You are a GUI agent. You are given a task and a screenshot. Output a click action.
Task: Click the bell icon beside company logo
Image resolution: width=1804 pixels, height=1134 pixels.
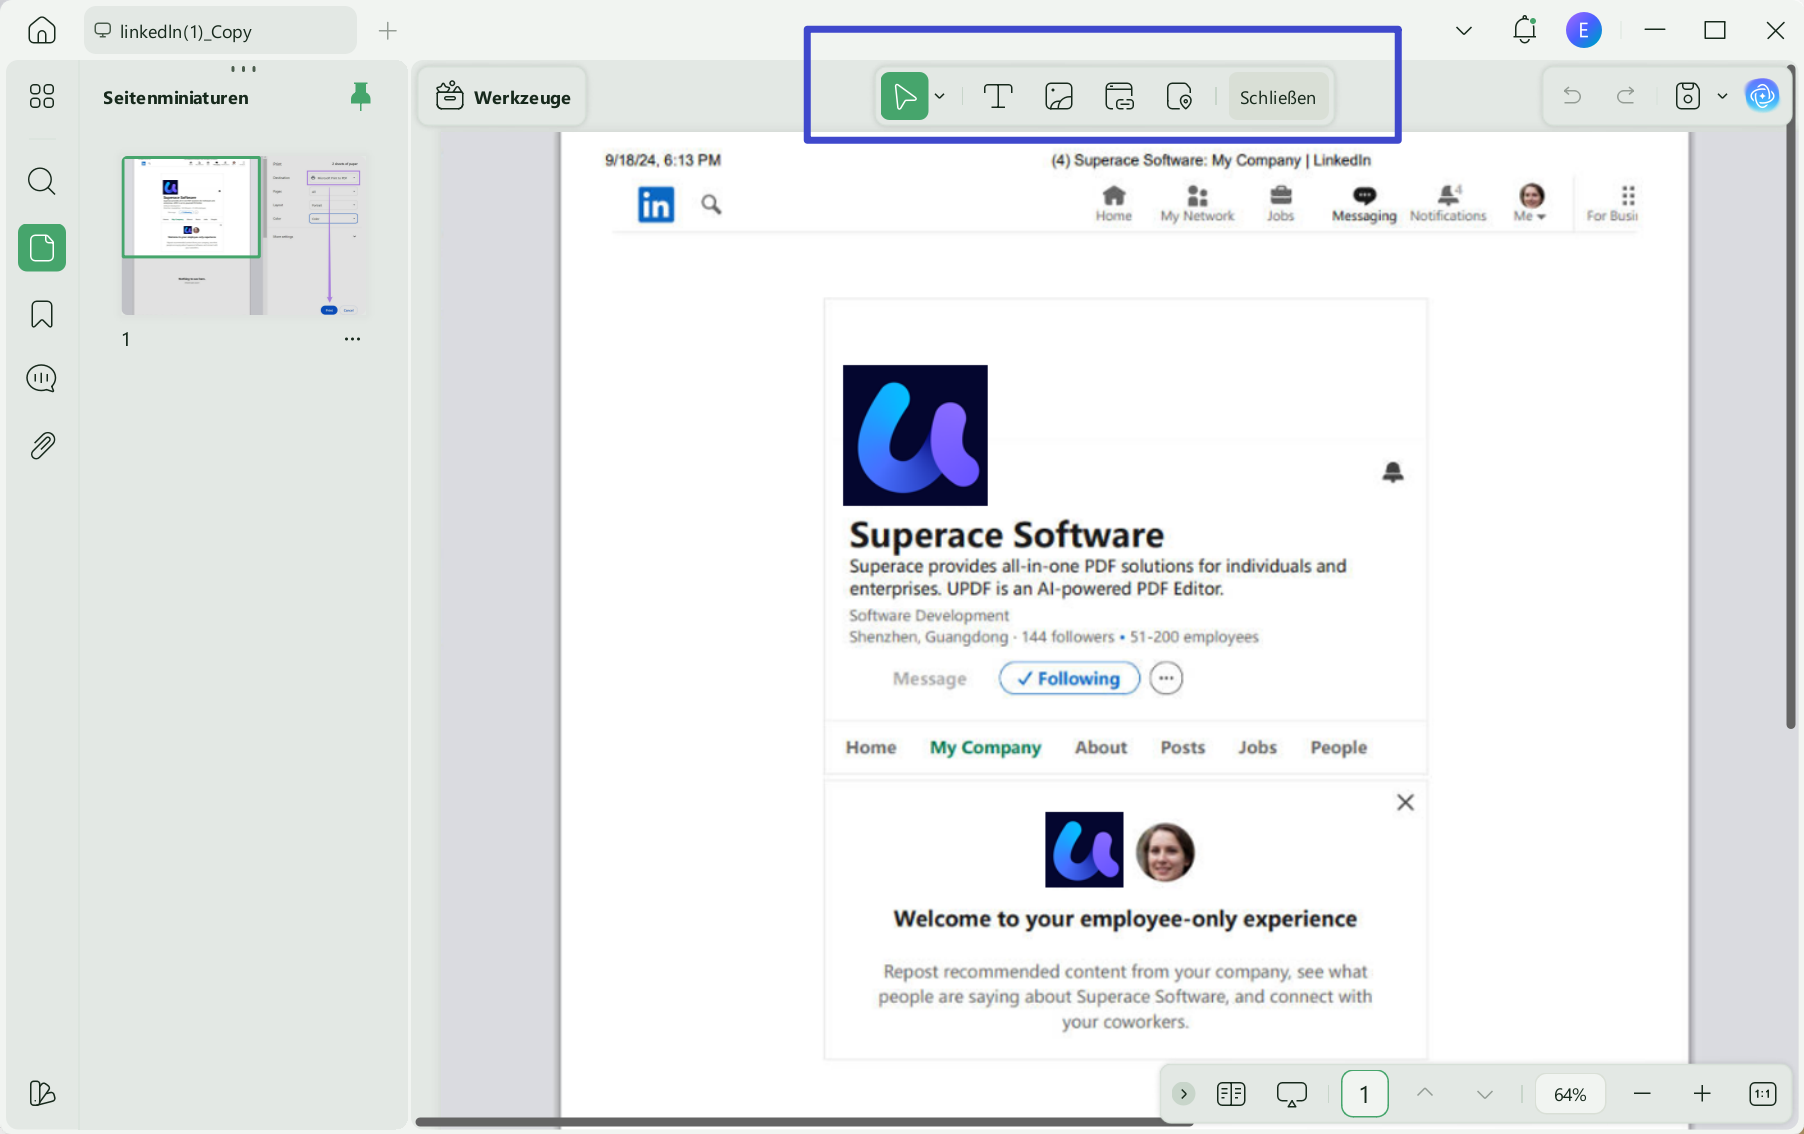click(1393, 471)
